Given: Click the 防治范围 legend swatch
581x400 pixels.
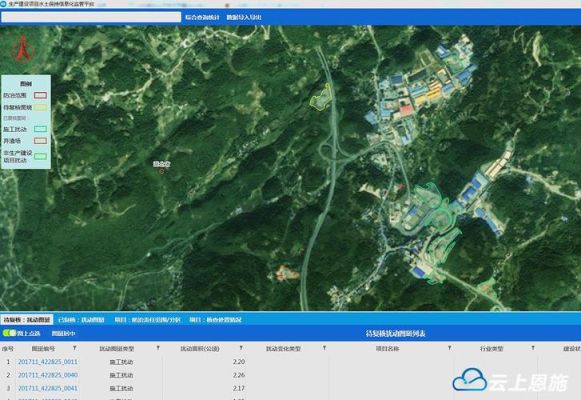Looking at the screenshot, I should 40,96.
